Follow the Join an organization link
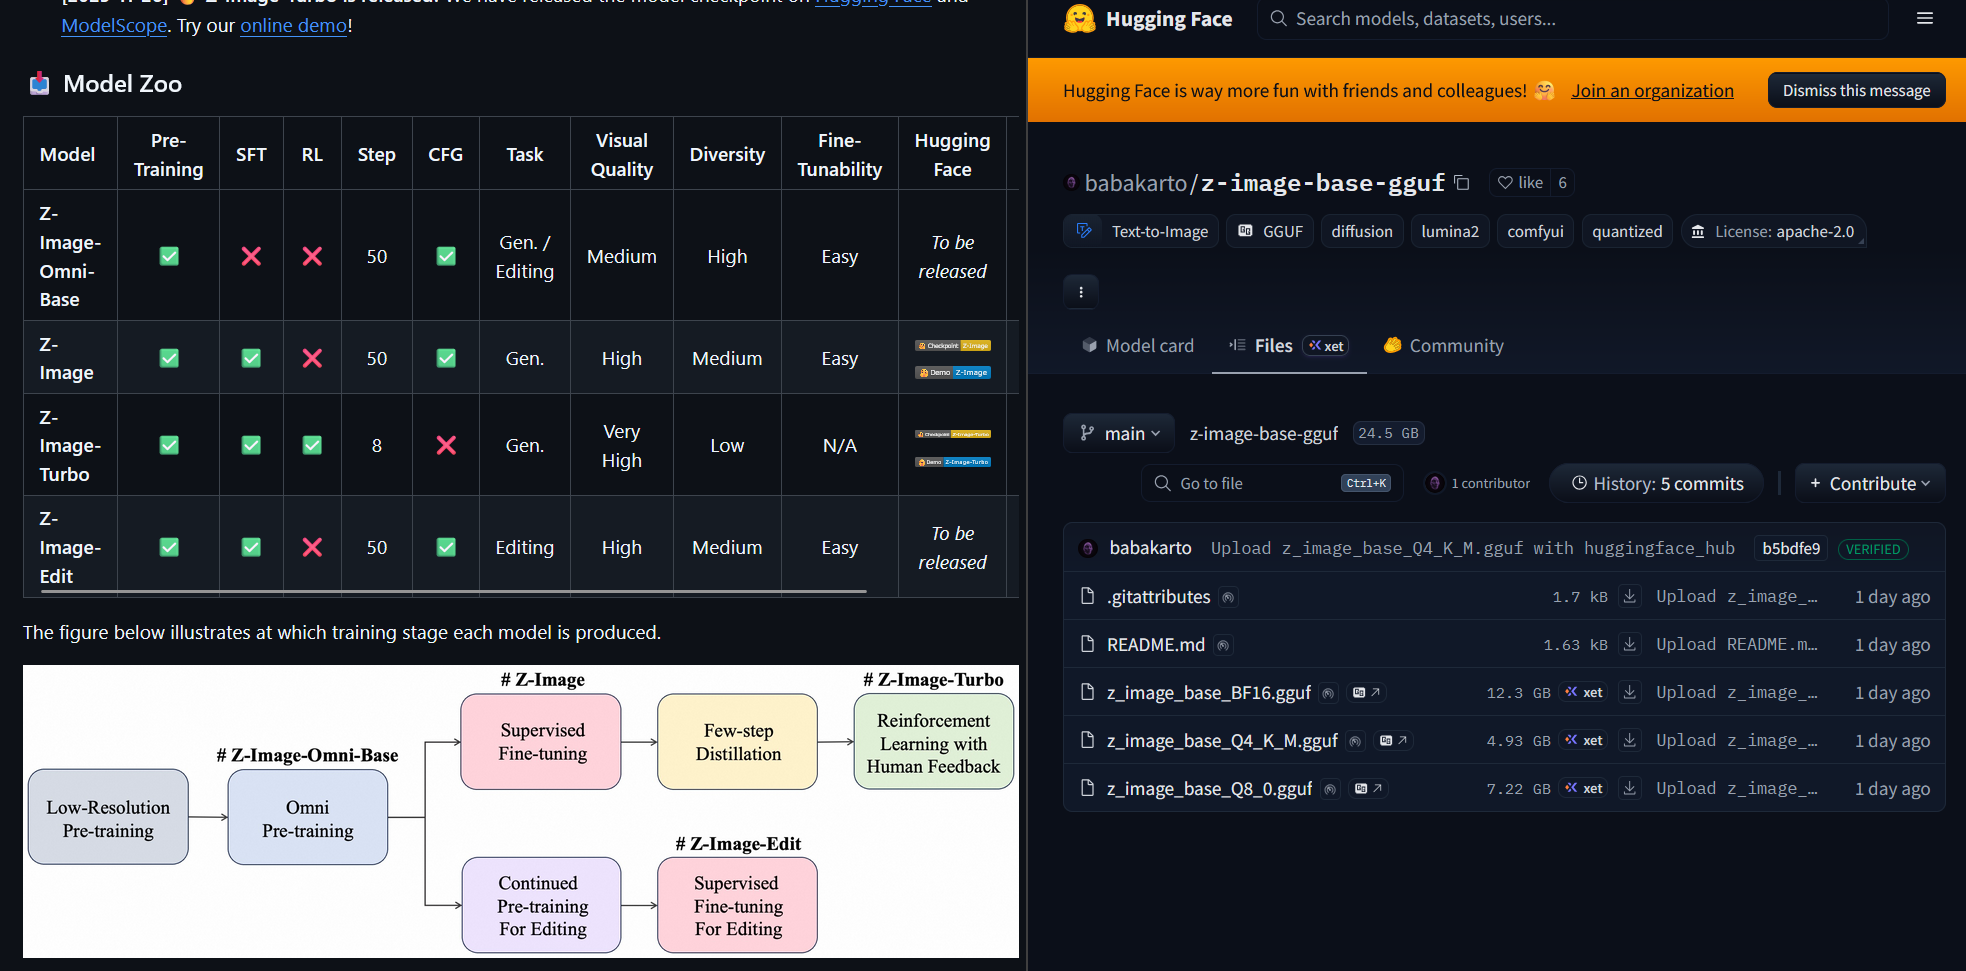The width and height of the screenshot is (1966, 971). tap(1652, 90)
